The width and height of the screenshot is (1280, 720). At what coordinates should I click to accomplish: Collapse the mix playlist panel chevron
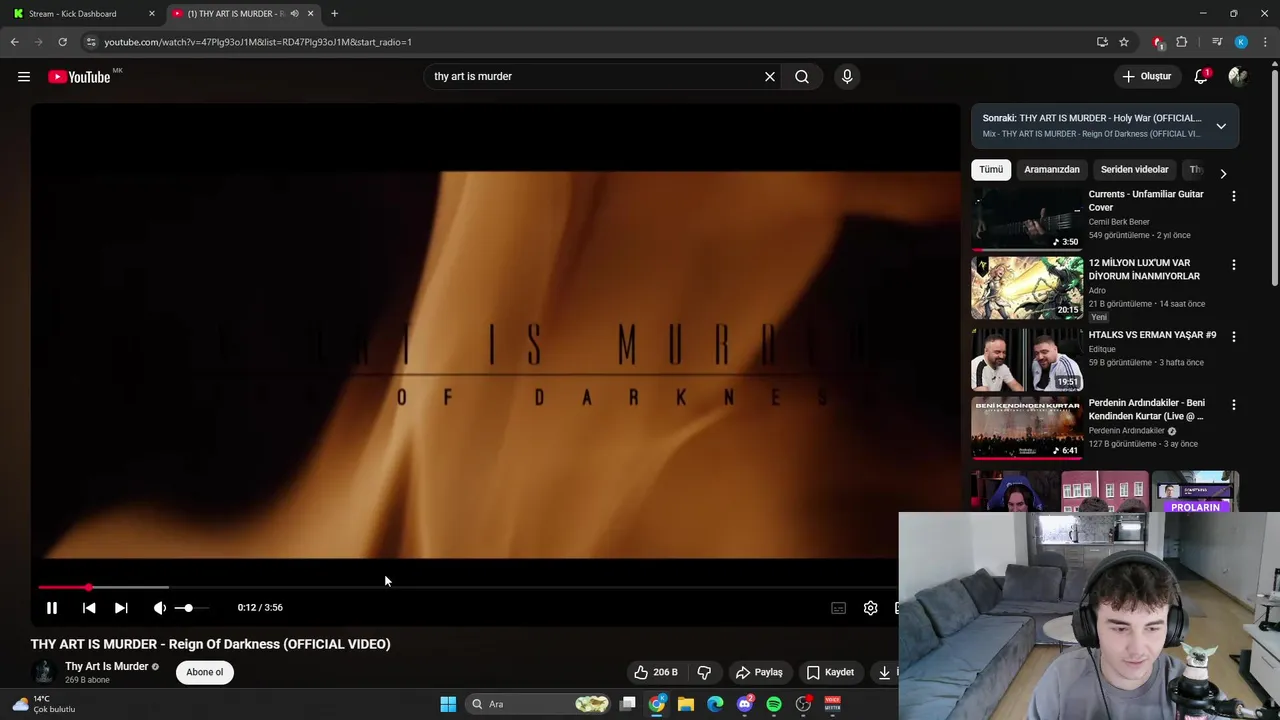(1221, 126)
